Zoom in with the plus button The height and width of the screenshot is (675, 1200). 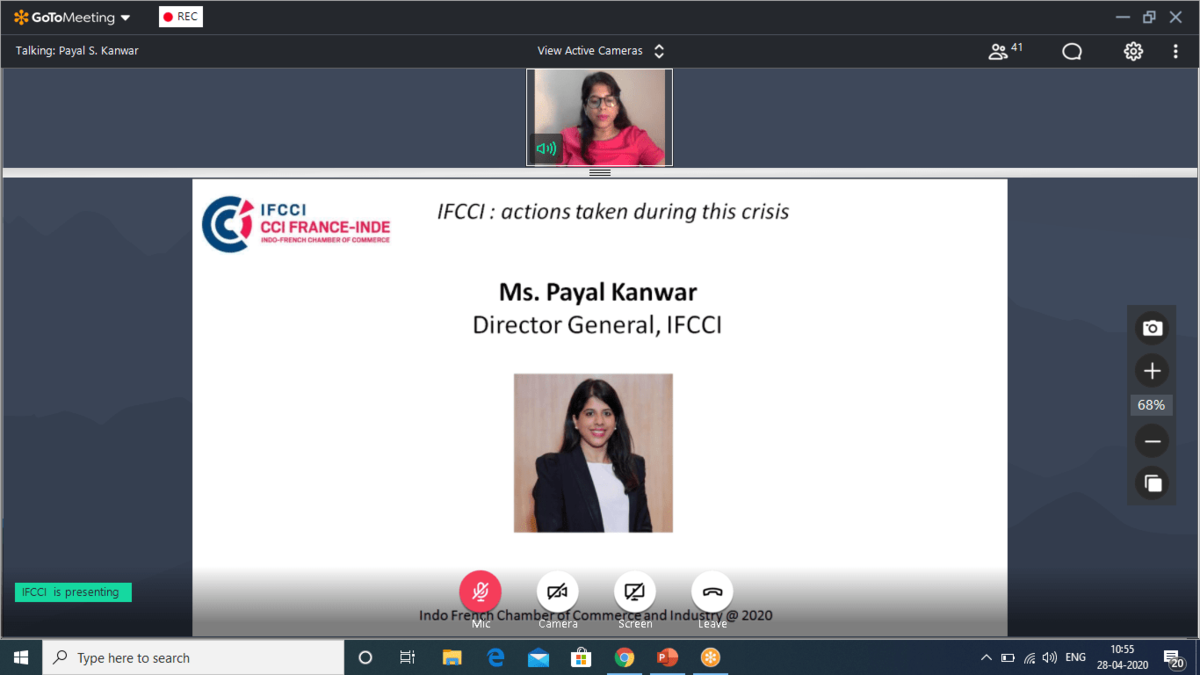[x=1152, y=371]
